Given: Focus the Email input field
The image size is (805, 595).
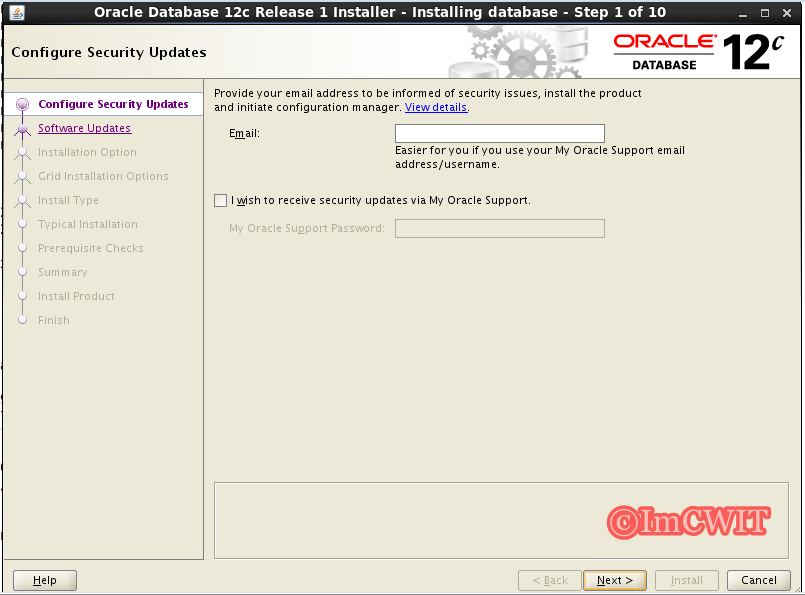Looking at the screenshot, I should coord(500,133).
